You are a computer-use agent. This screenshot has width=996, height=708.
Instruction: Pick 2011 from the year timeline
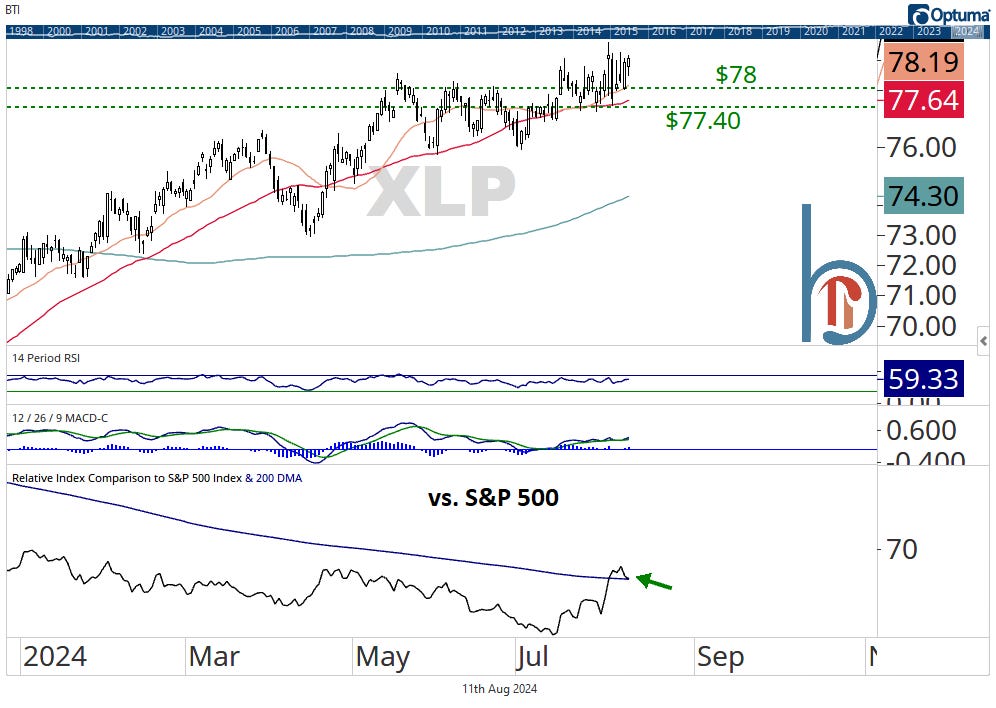[476, 31]
